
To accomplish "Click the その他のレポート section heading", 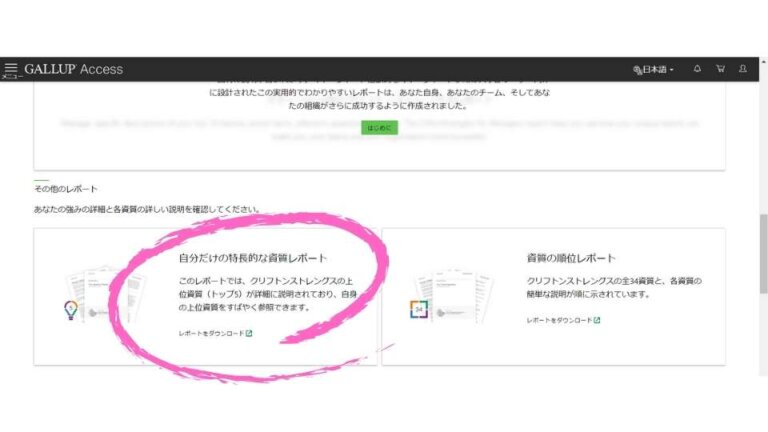I will point(65,189).
